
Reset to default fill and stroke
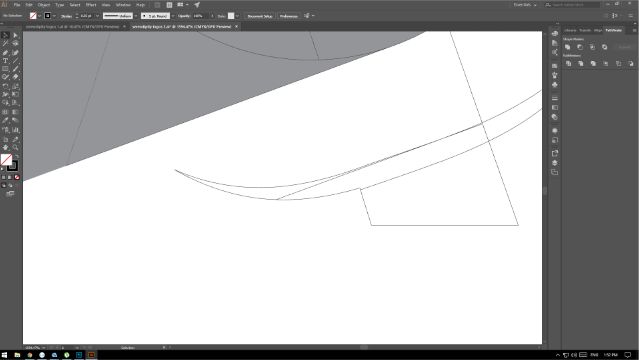pos(3,169)
